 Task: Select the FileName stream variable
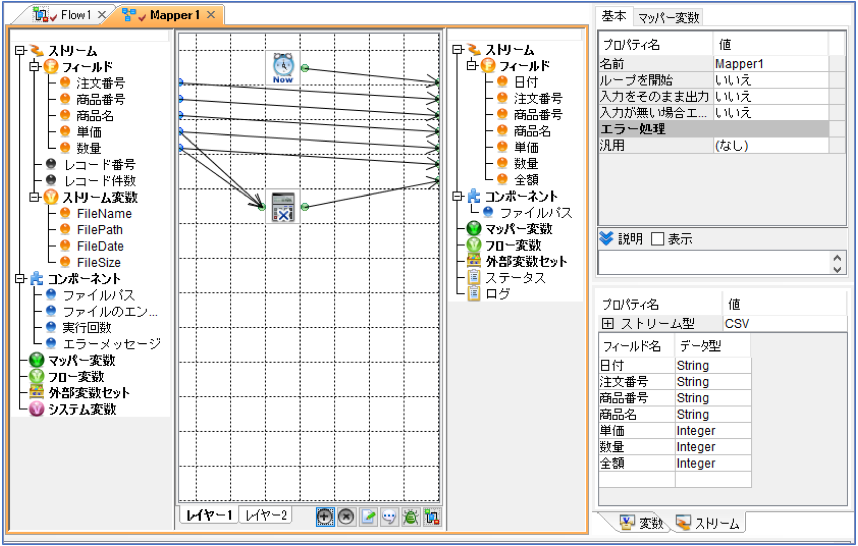(104, 213)
